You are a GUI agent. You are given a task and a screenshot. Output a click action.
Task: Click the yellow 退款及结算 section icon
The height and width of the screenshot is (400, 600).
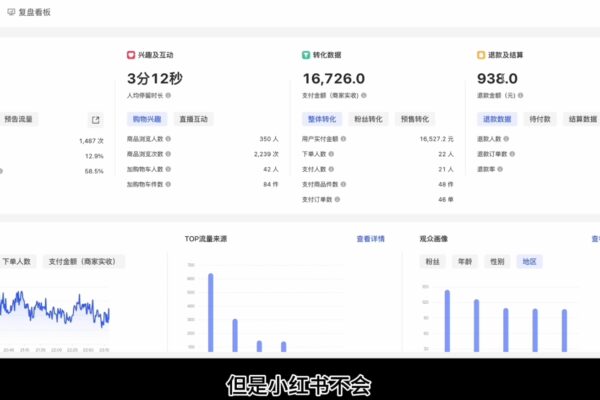[481, 55]
